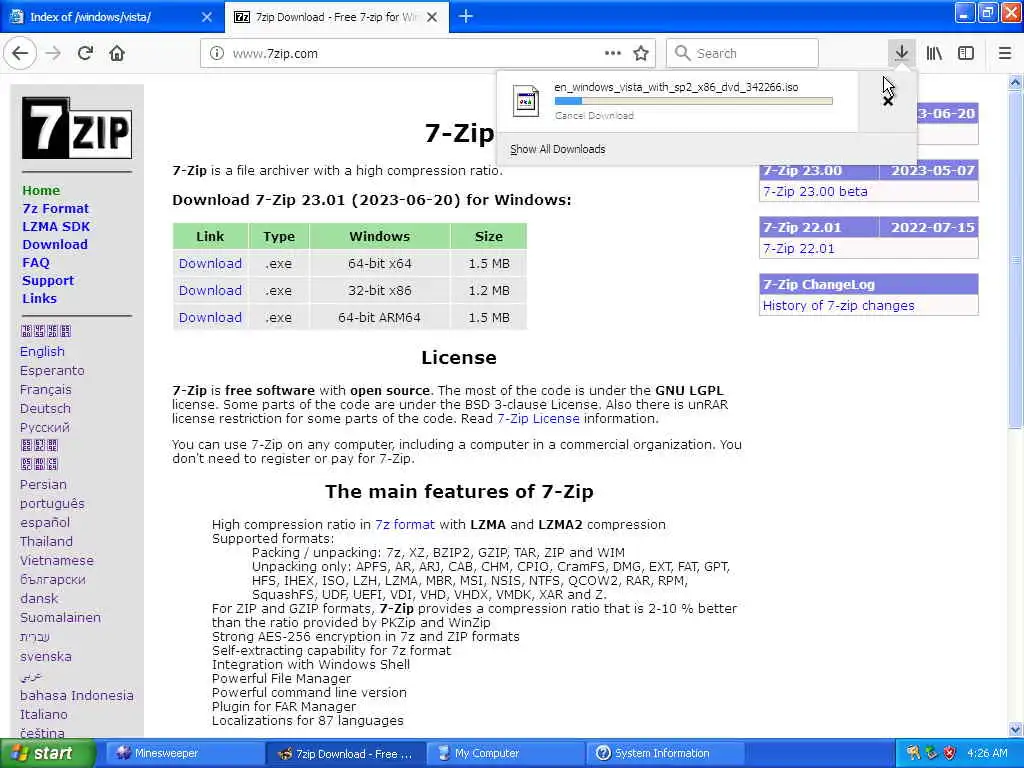Download the 64-bit ARM64 exe

click(x=210, y=317)
